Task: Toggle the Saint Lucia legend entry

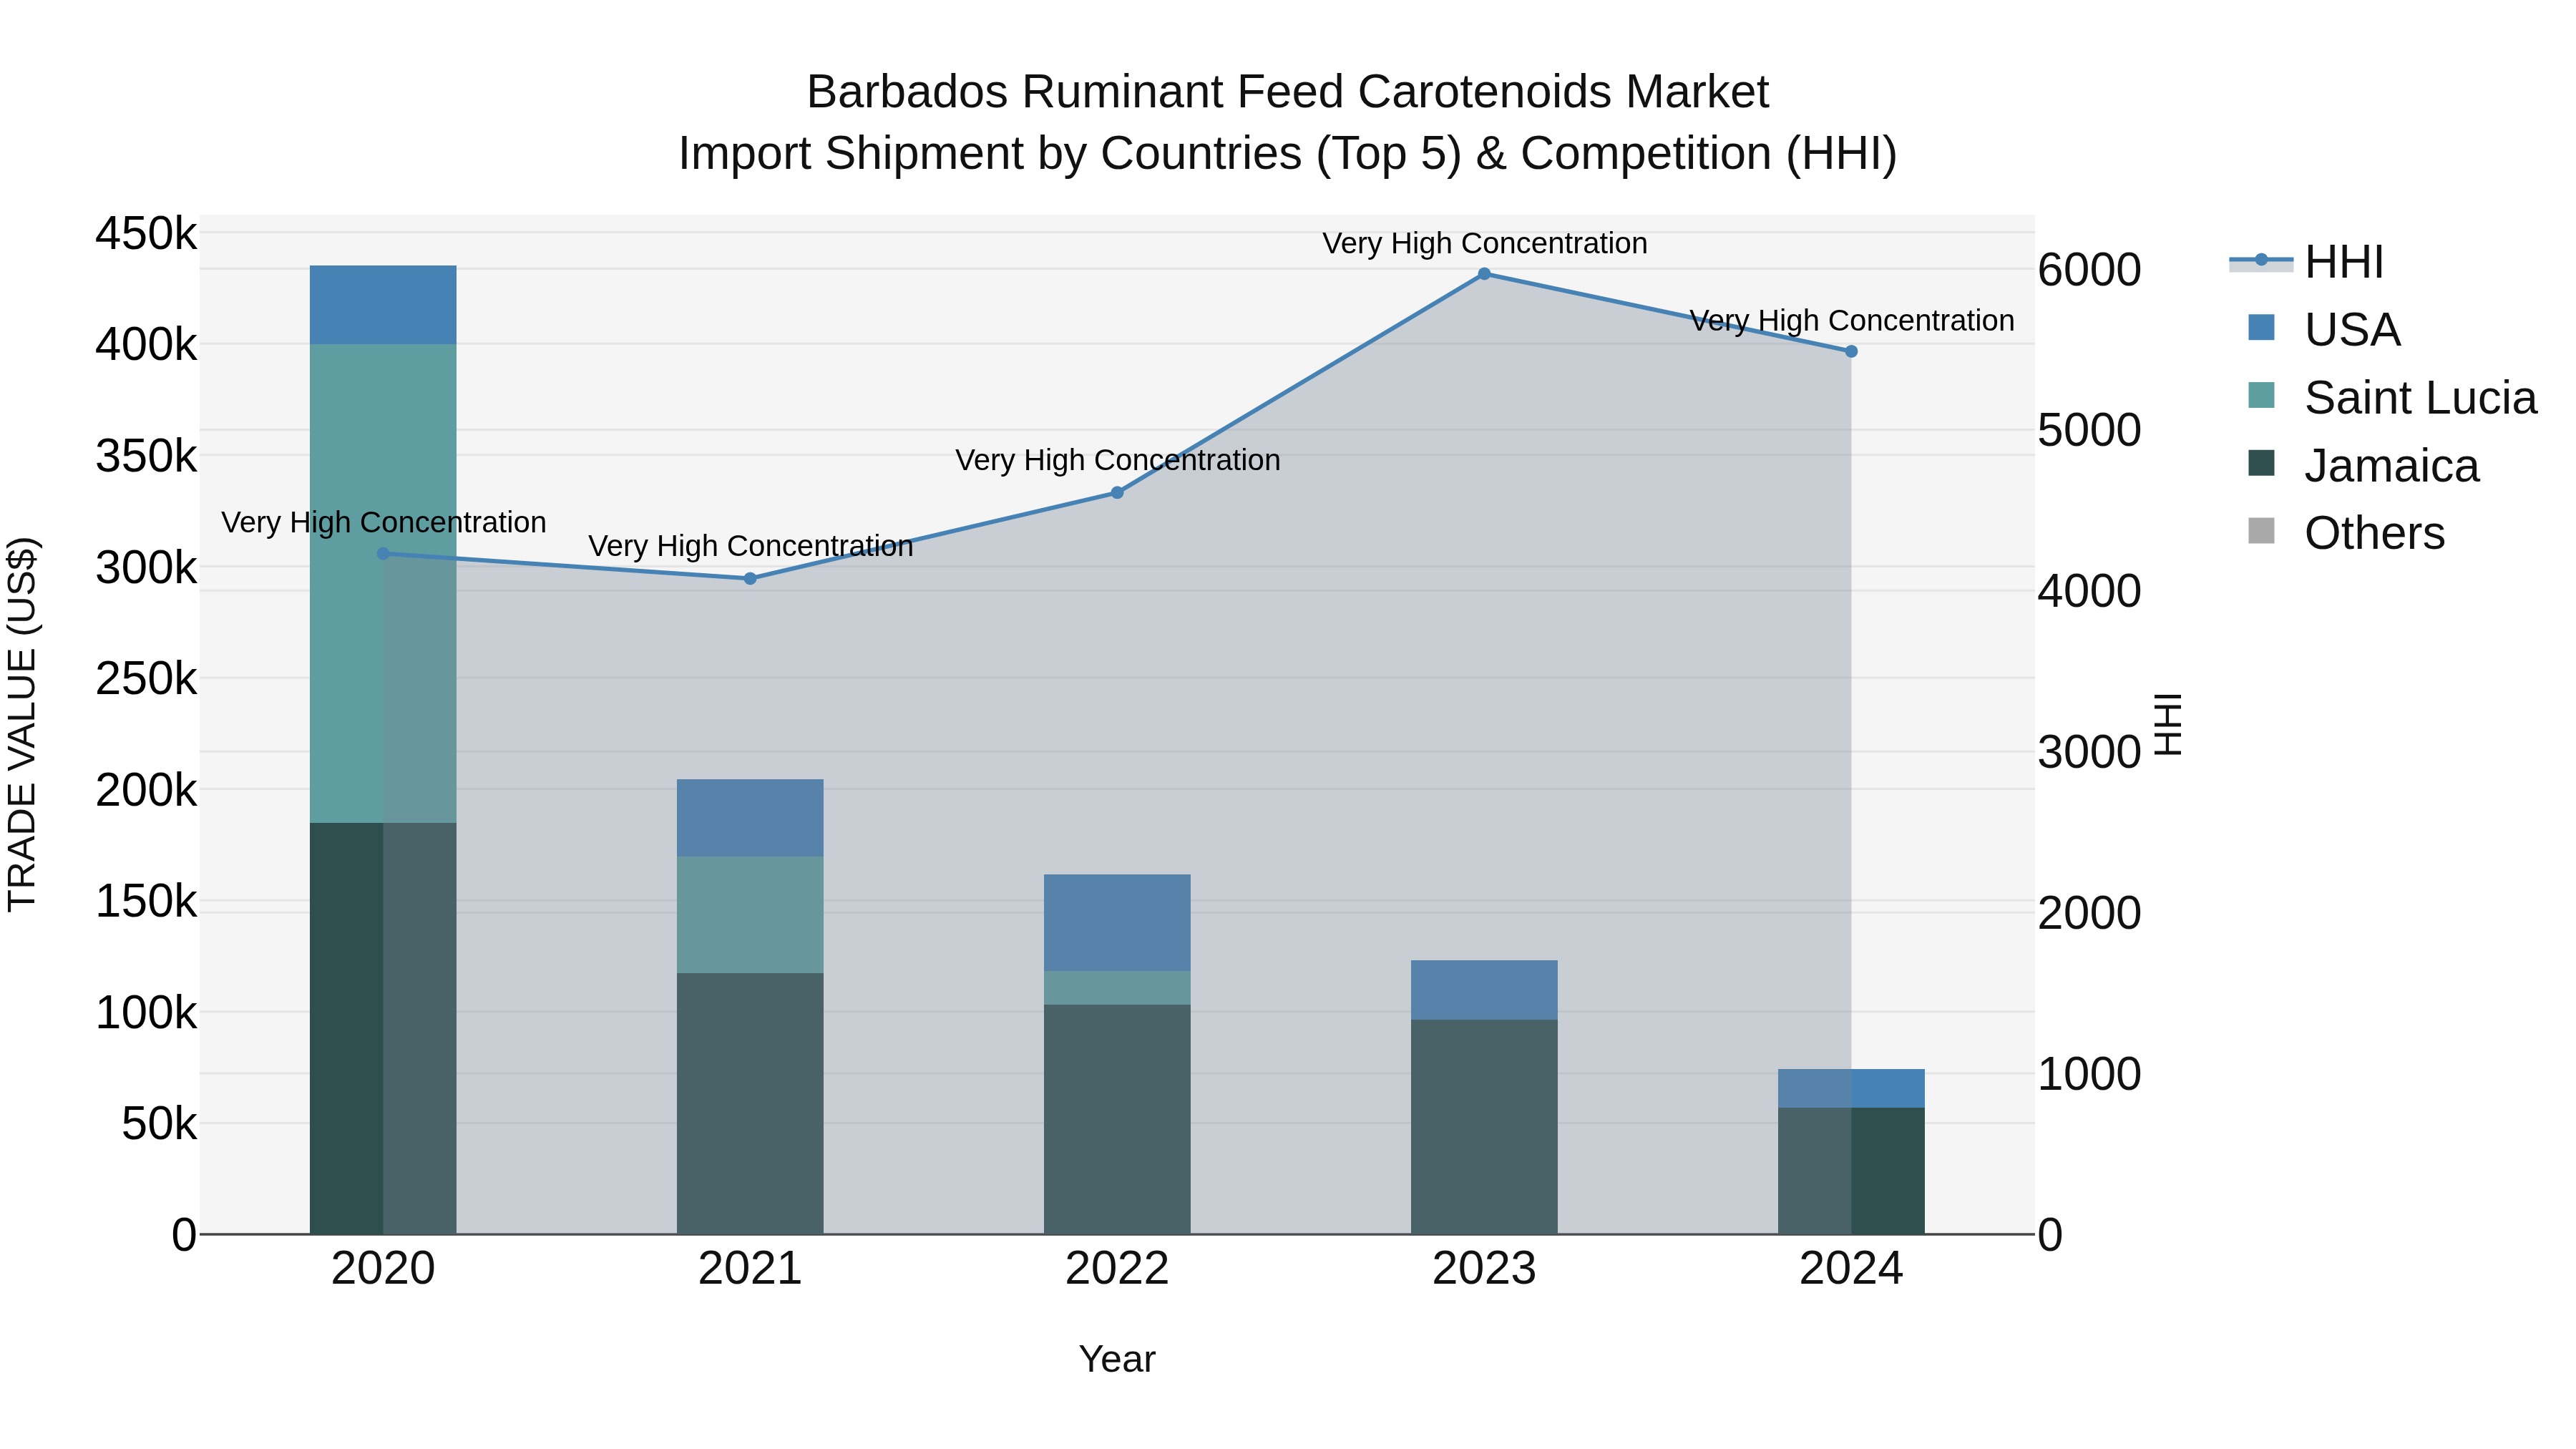Action: (x=2392, y=398)
